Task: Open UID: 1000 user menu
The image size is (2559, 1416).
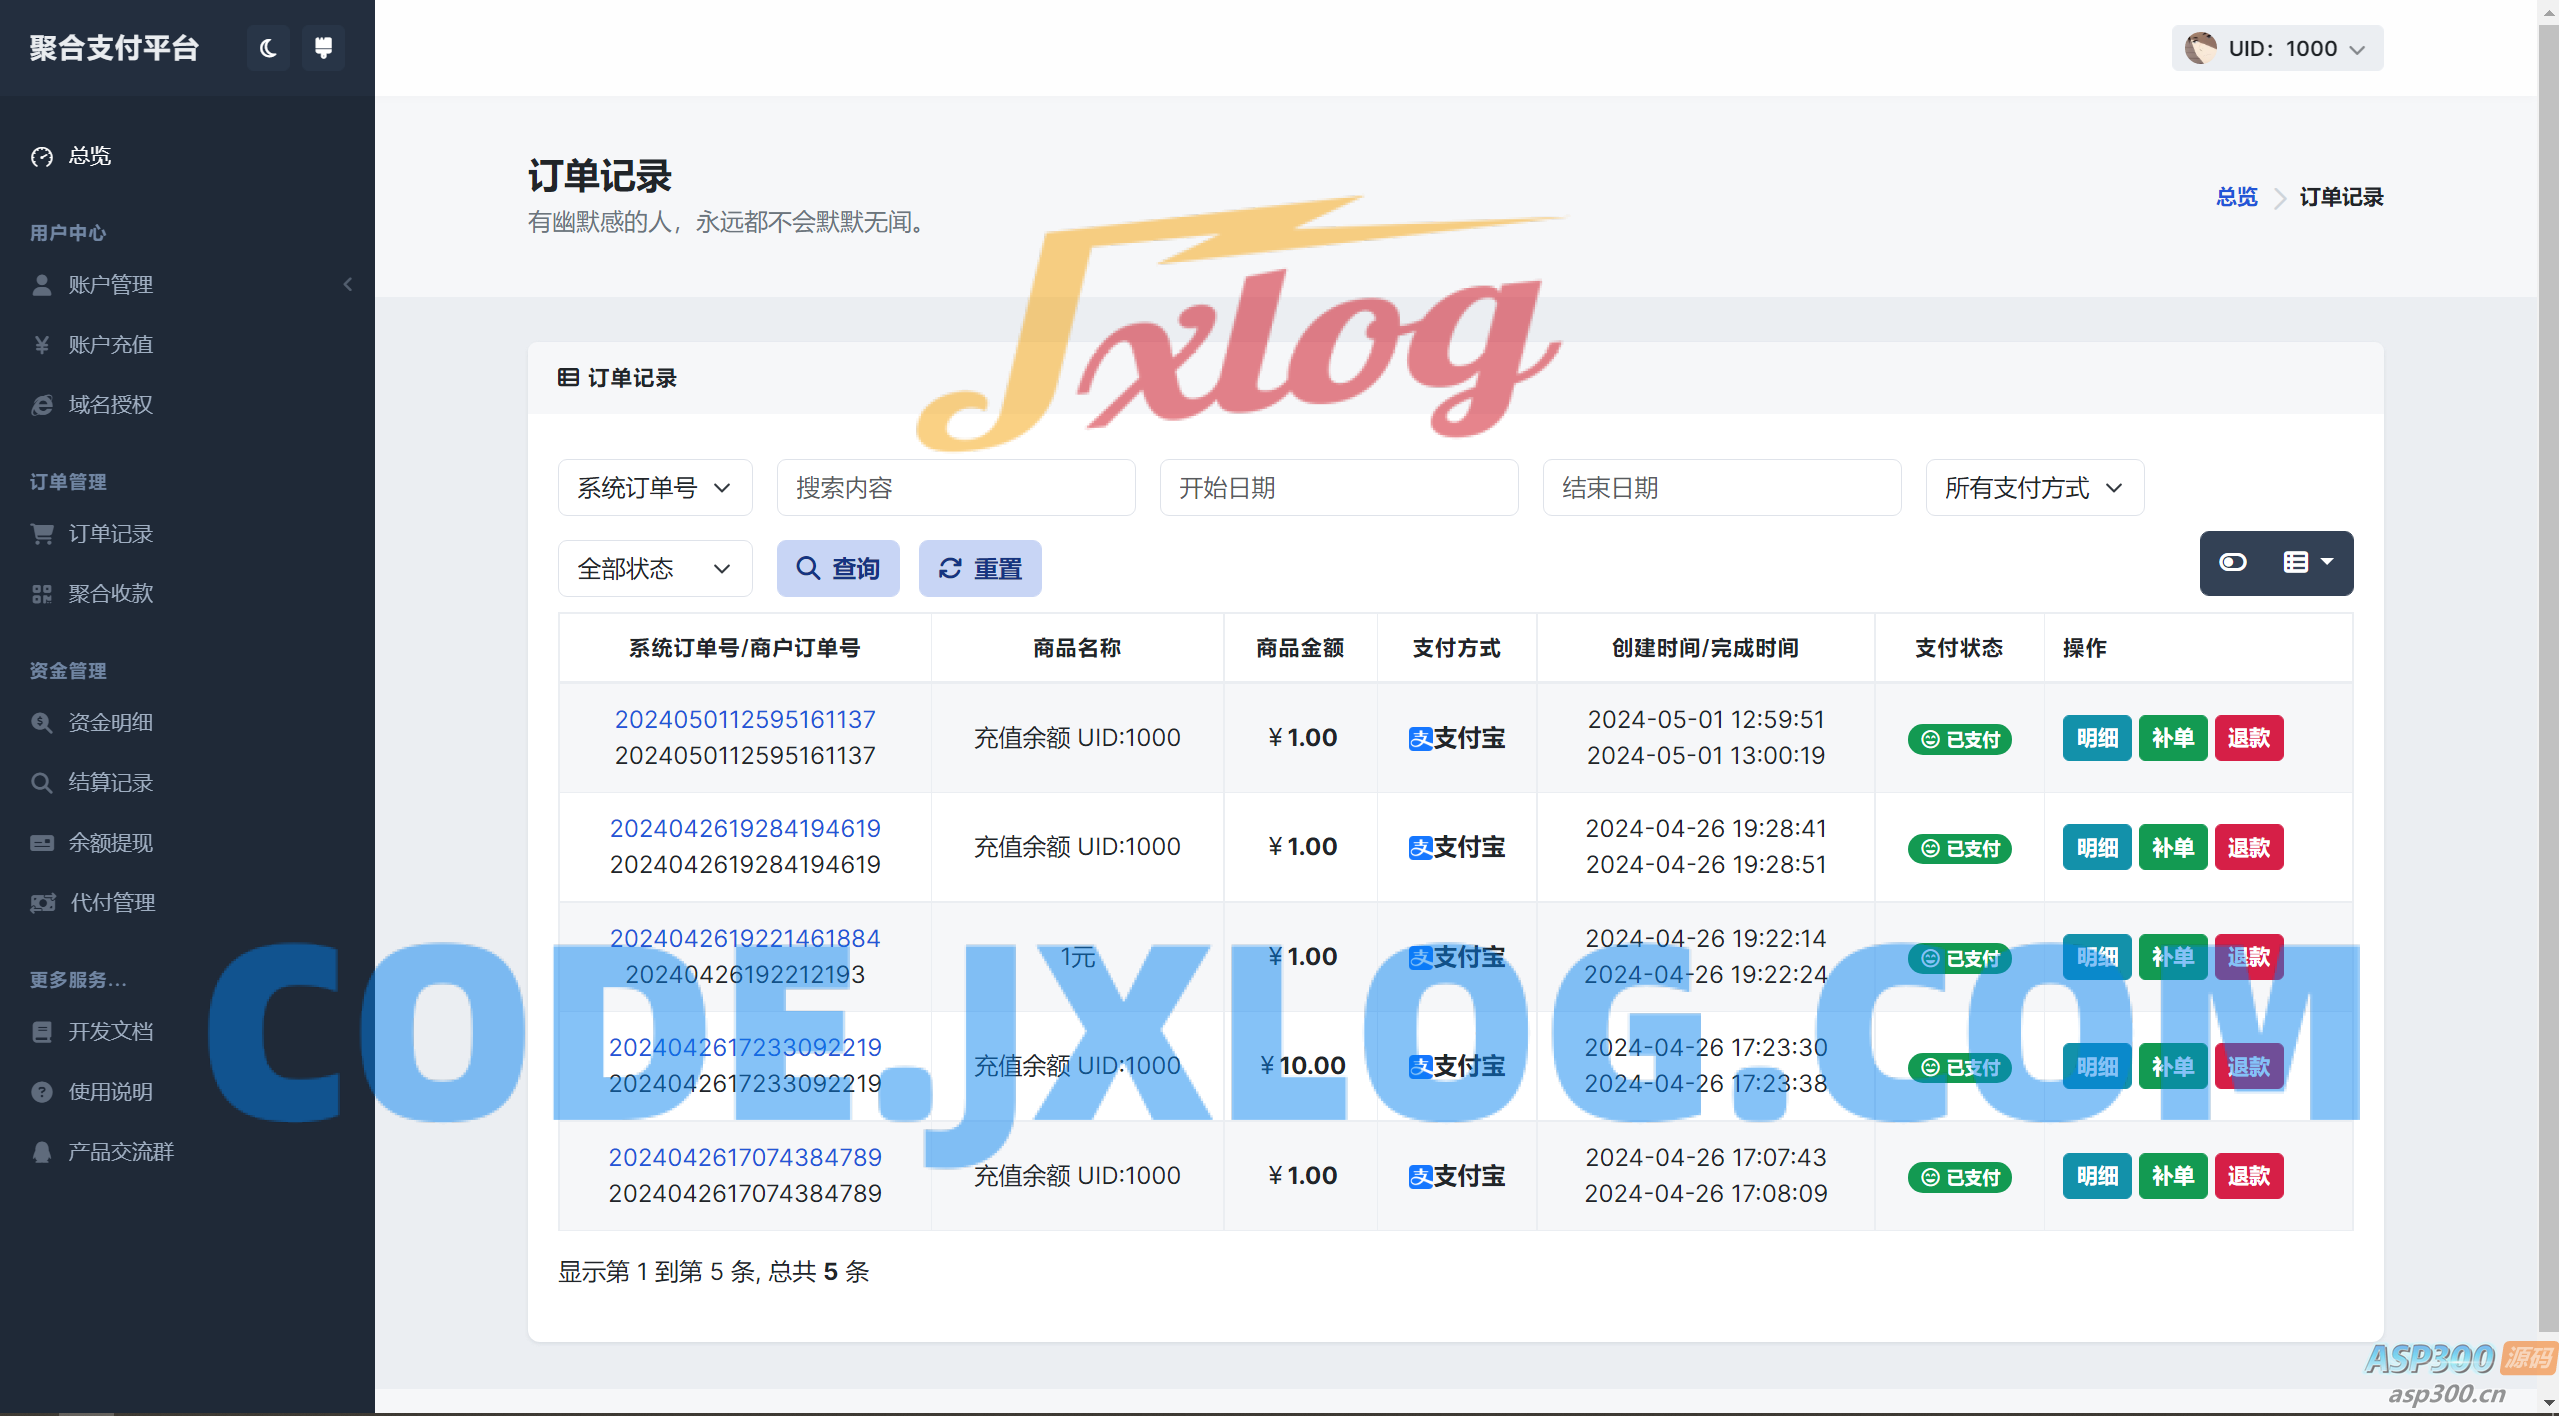Action: point(2276,49)
